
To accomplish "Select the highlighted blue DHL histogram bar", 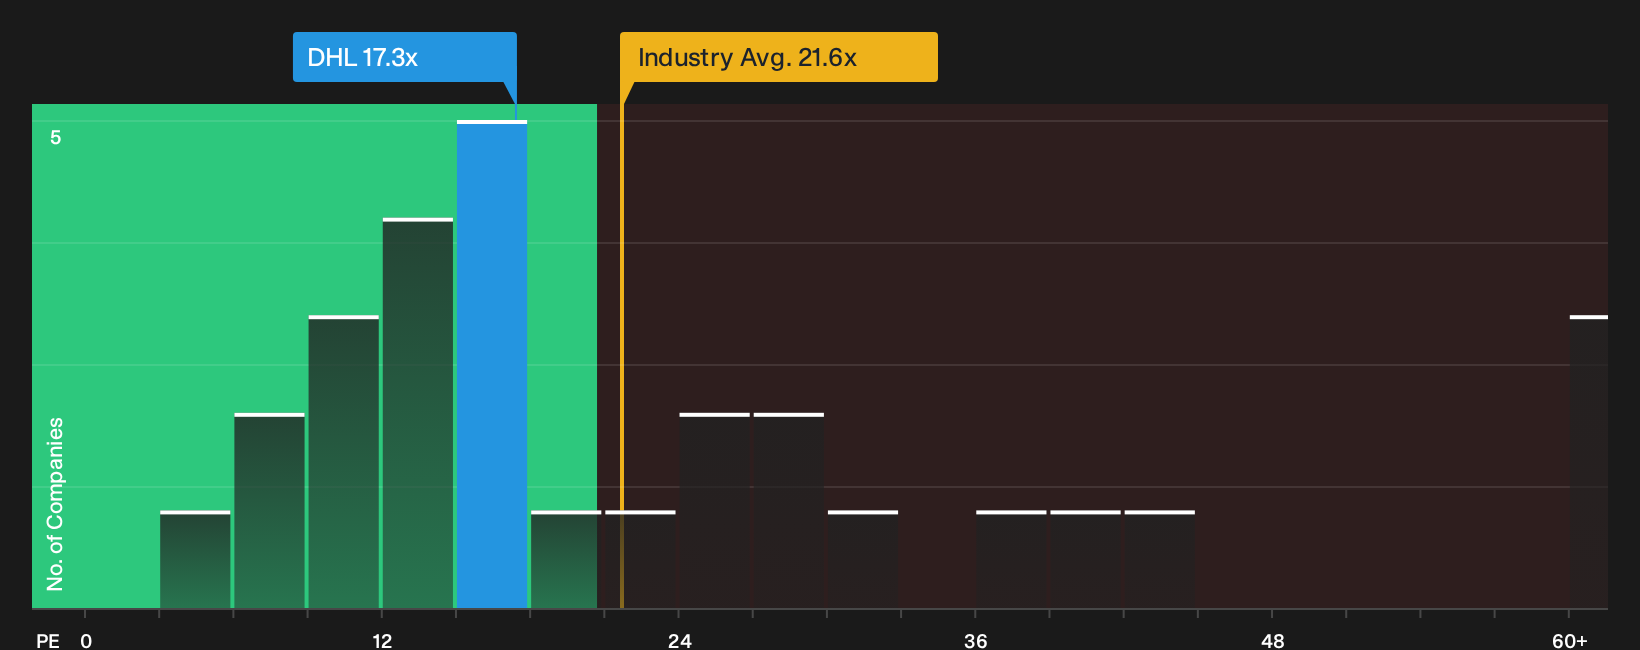I will (x=492, y=364).
